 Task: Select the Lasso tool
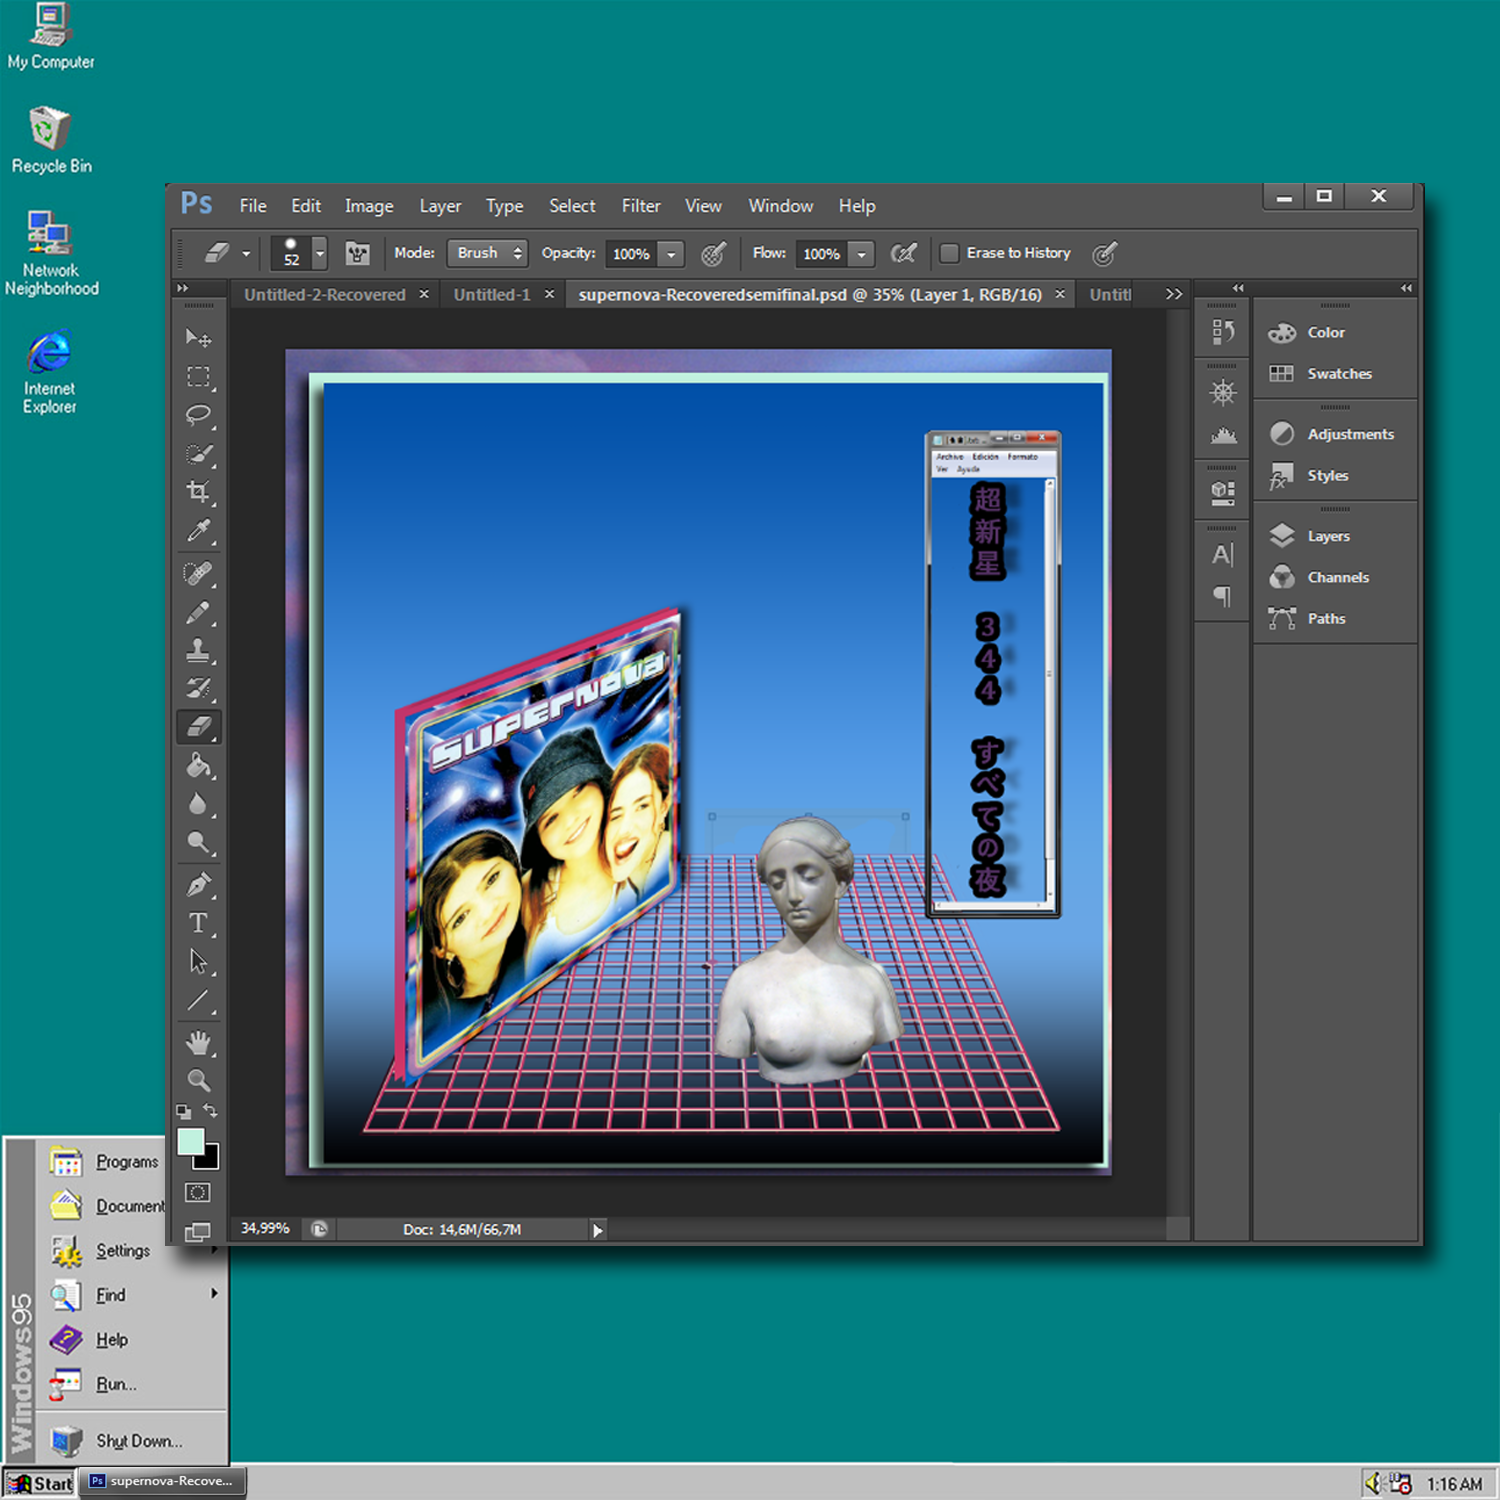point(198,415)
